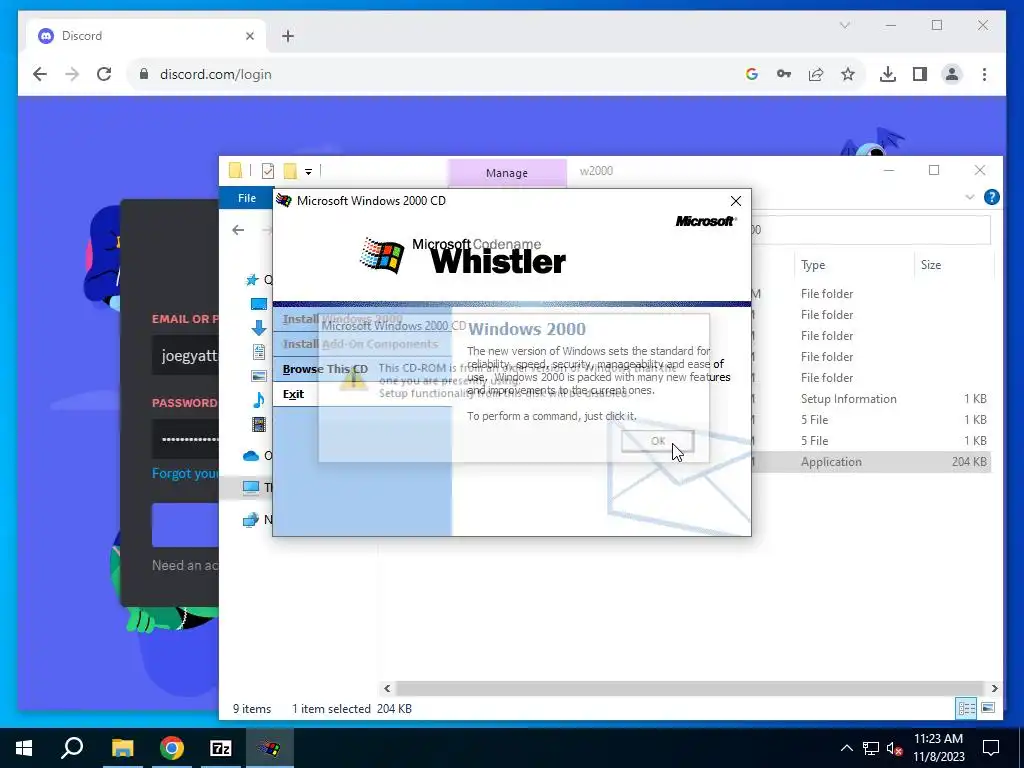The width and height of the screenshot is (1024, 768).
Task: Sort by Type column header
Action: coord(813,265)
